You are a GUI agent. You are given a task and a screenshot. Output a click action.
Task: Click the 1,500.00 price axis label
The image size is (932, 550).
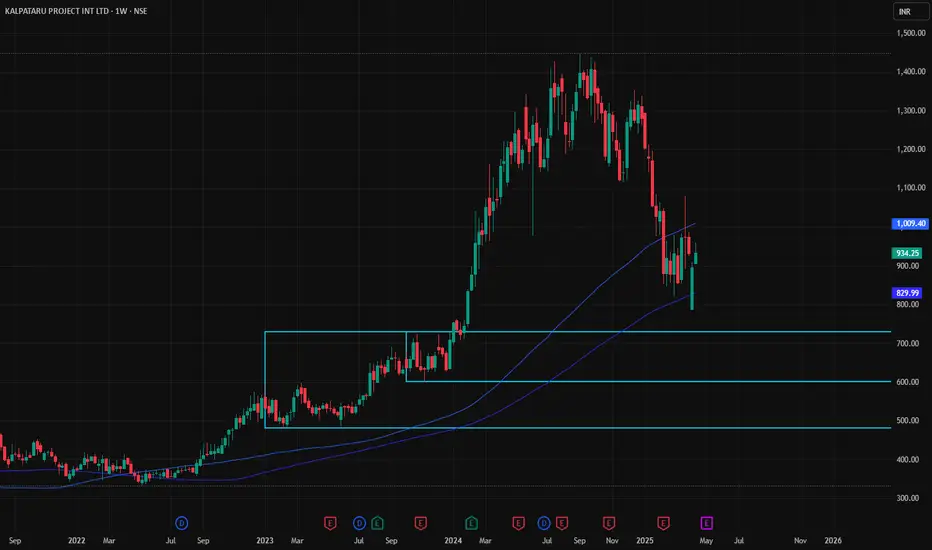(911, 33)
